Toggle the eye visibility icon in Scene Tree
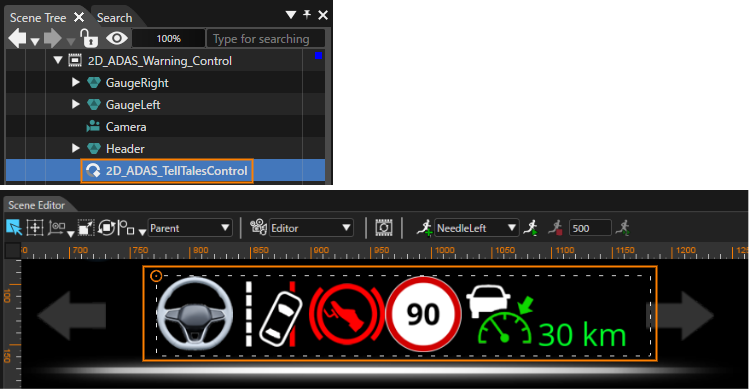This screenshot has height=389, width=749. point(117,38)
